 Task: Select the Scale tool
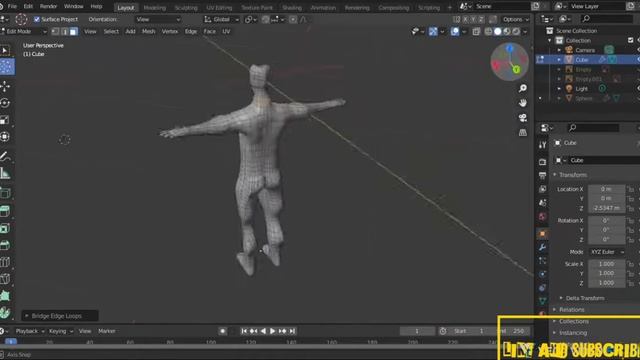[x=5, y=120]
